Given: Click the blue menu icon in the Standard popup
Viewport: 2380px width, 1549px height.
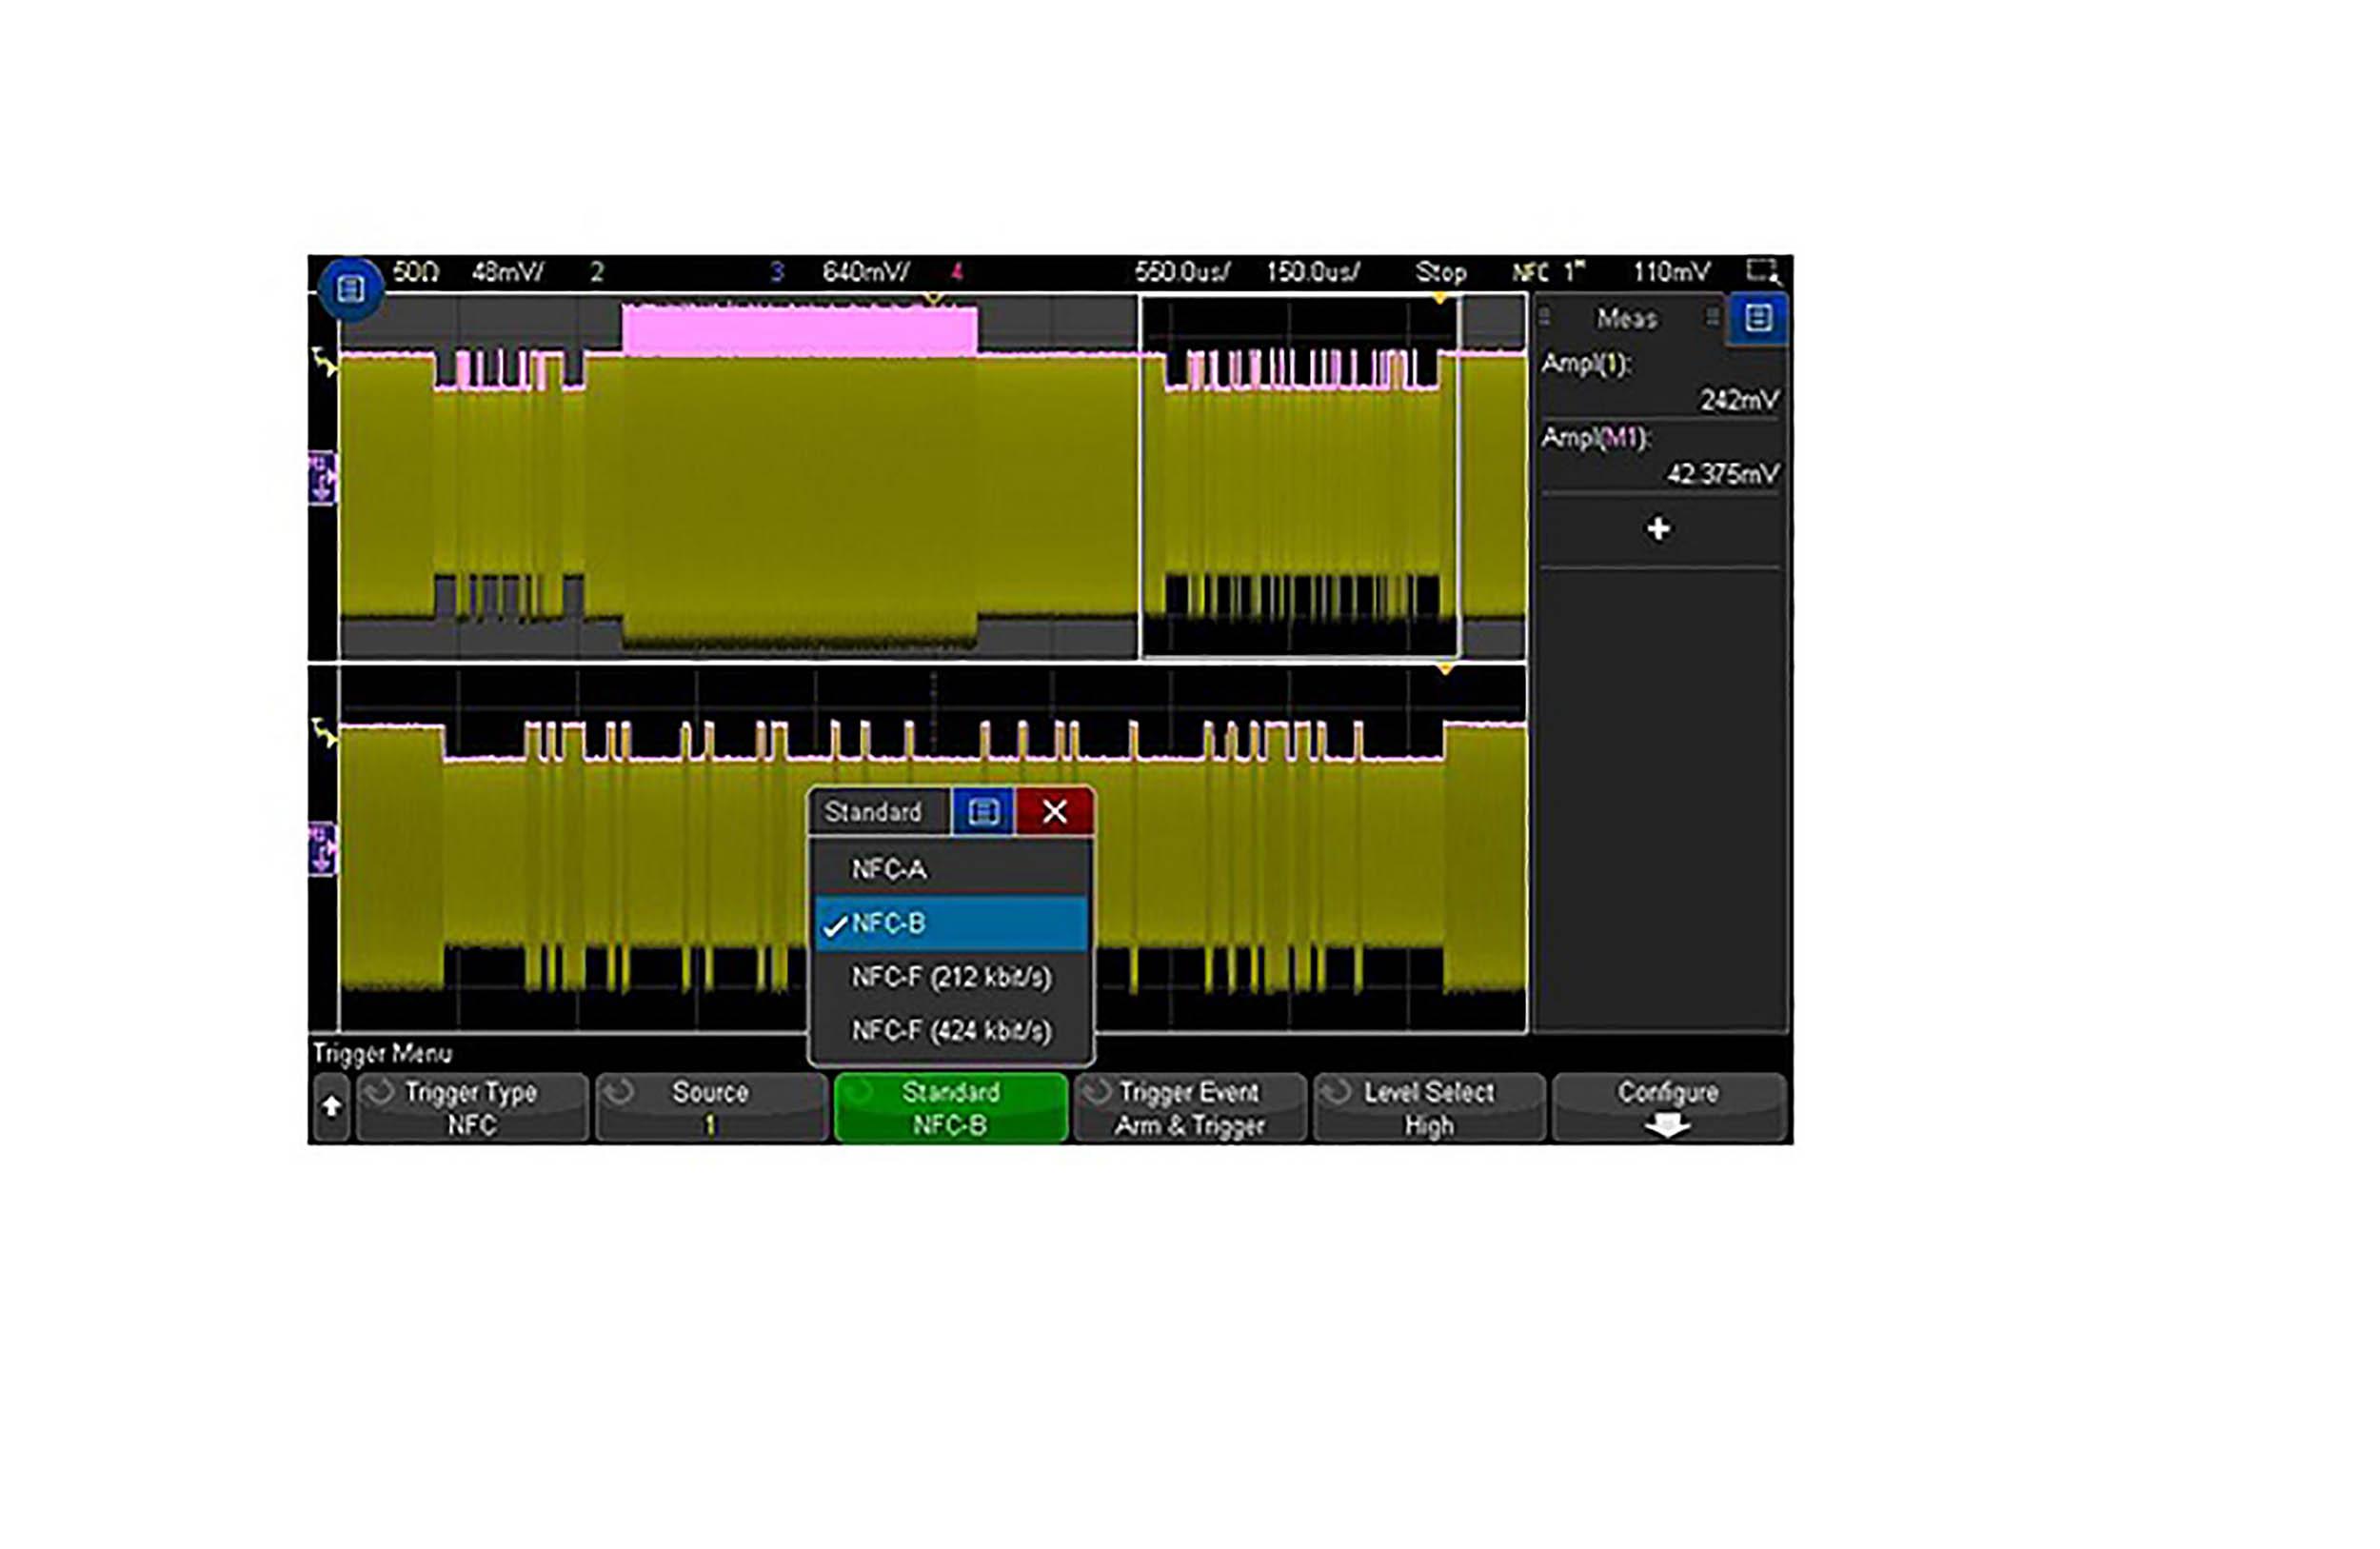Looking at the screenshot, I should coord(983,812).
